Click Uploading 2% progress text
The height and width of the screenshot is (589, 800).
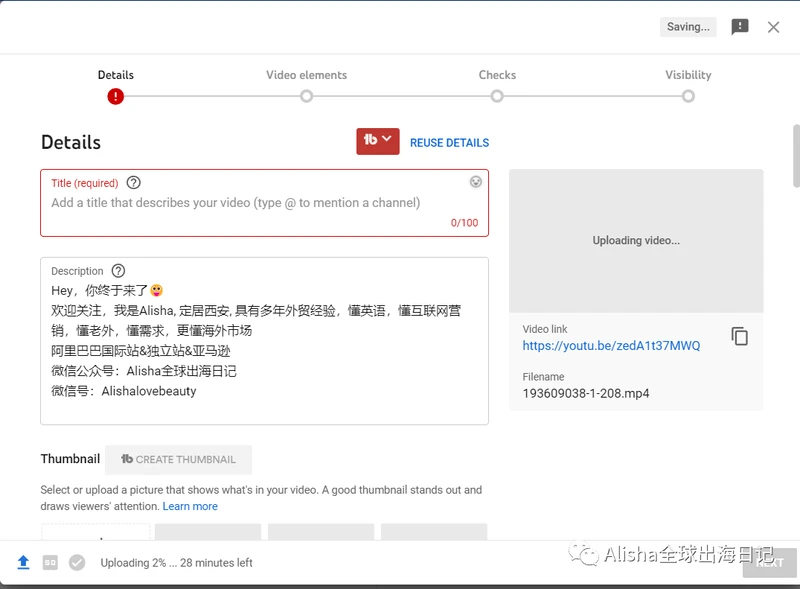pyautogui.click(x=176, y=562)
